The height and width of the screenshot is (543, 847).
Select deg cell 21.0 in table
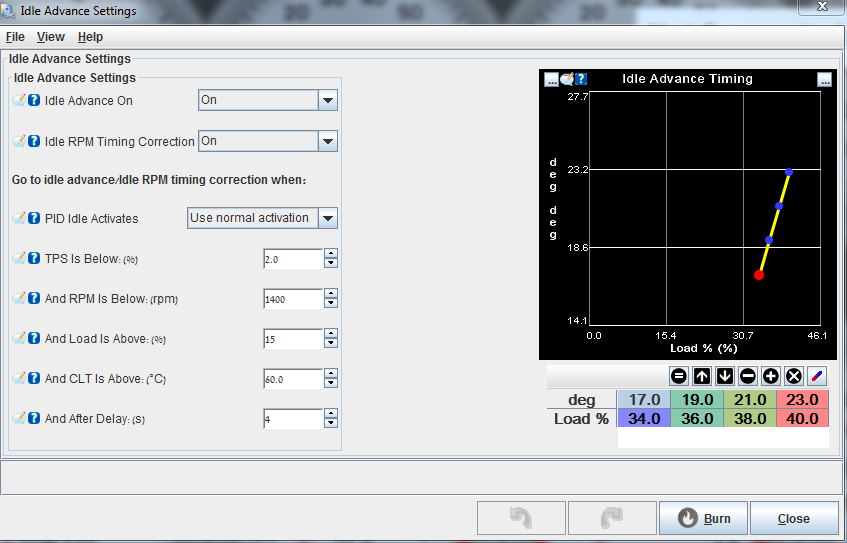[750, 399]
